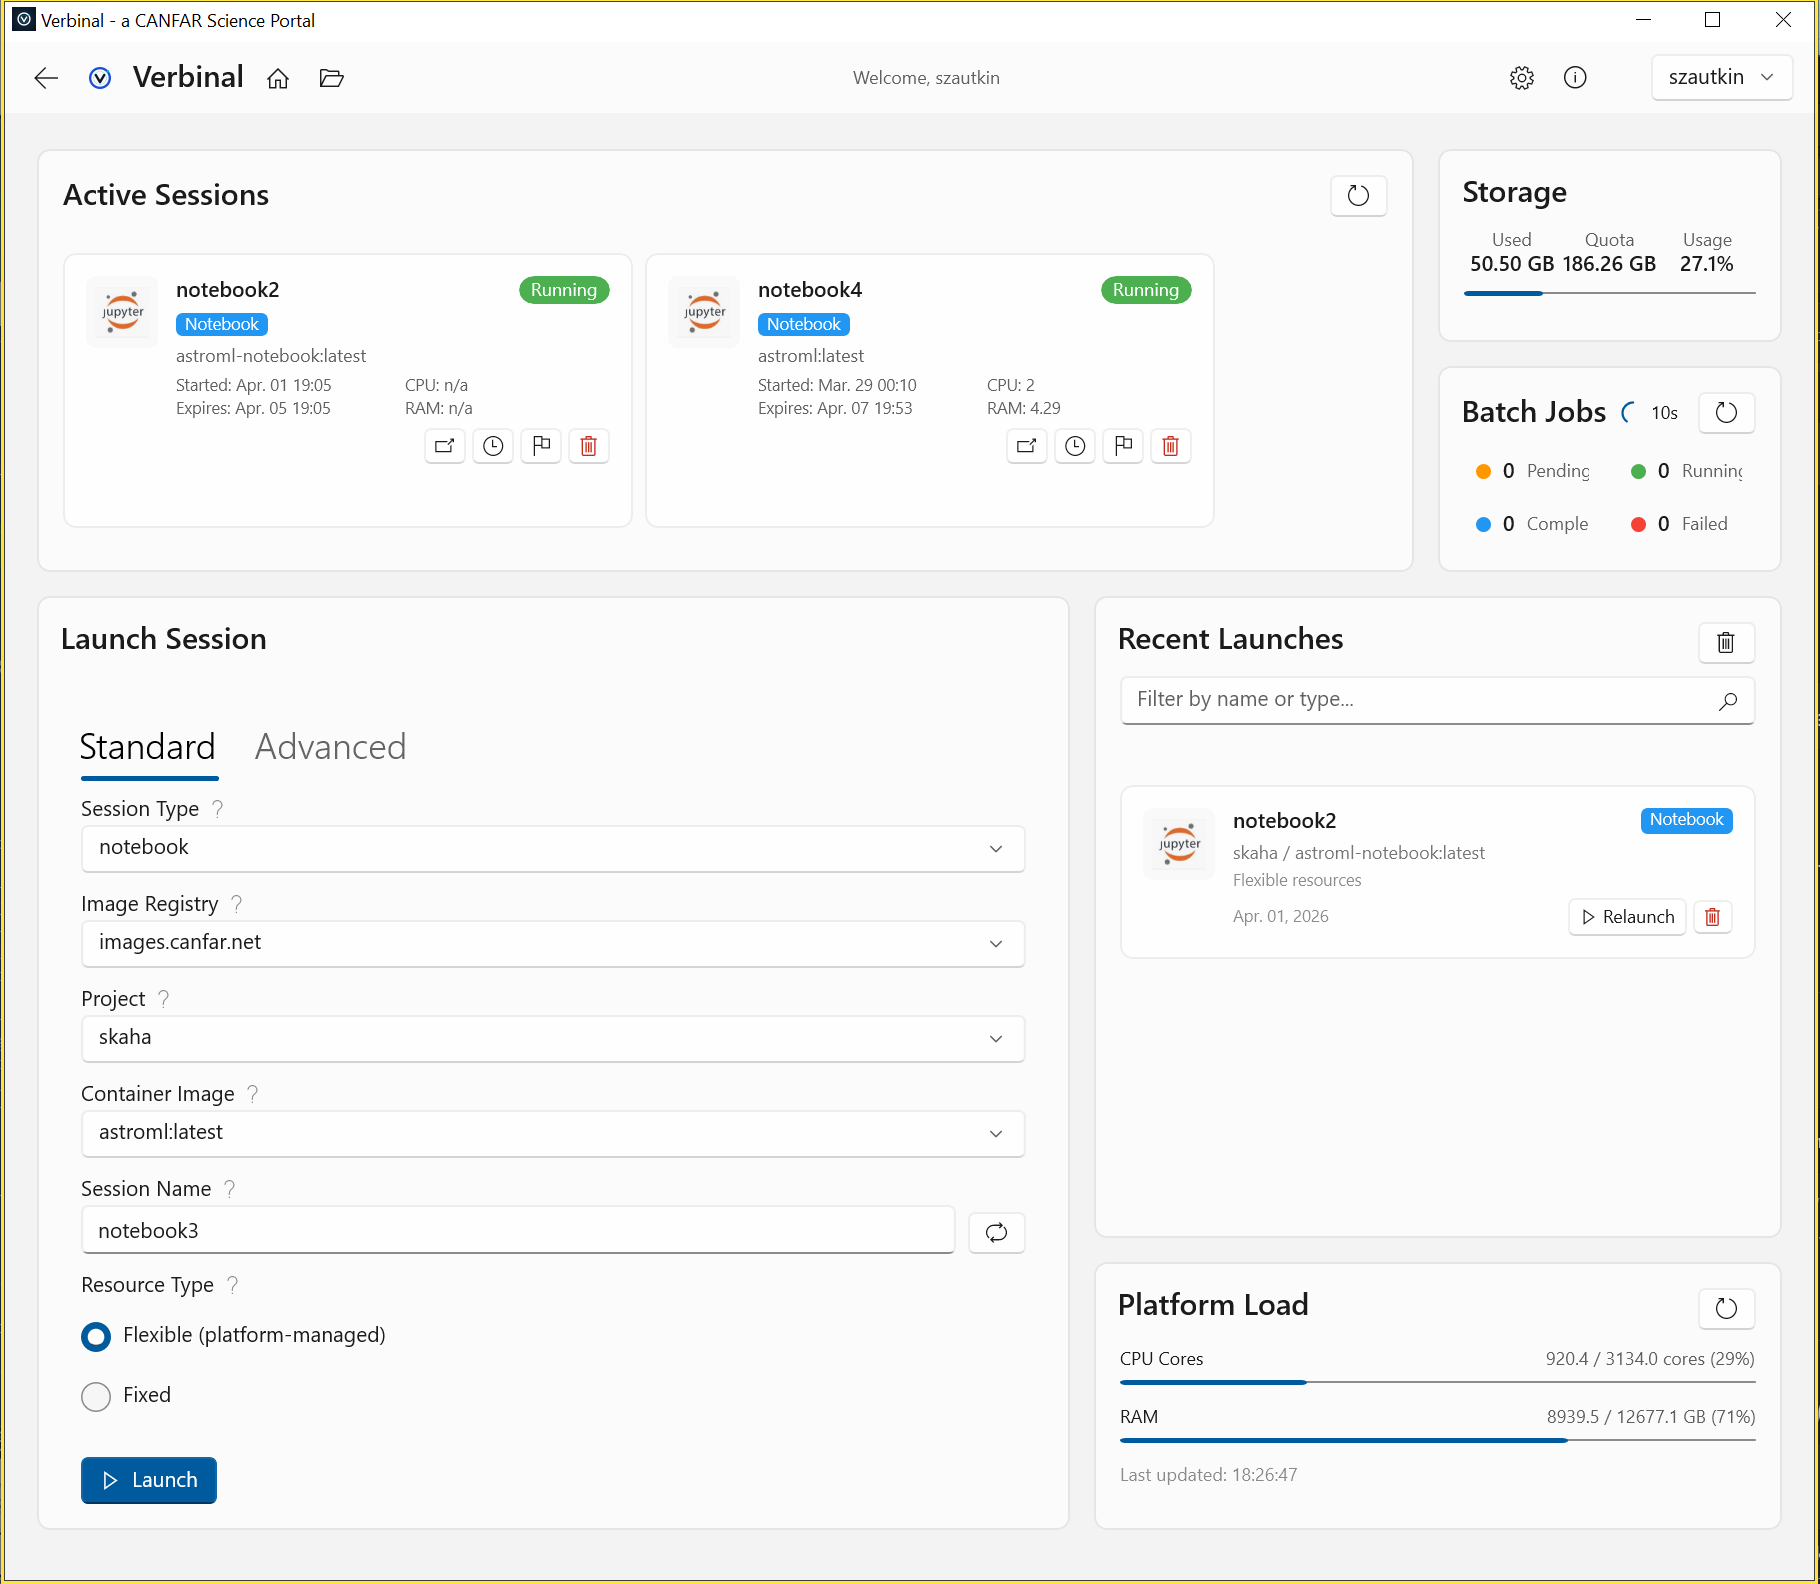The height and width of the screenshot is (1584, 1820).
Task: Click the 10s batch refresh interval
Action: point(1664,413)
